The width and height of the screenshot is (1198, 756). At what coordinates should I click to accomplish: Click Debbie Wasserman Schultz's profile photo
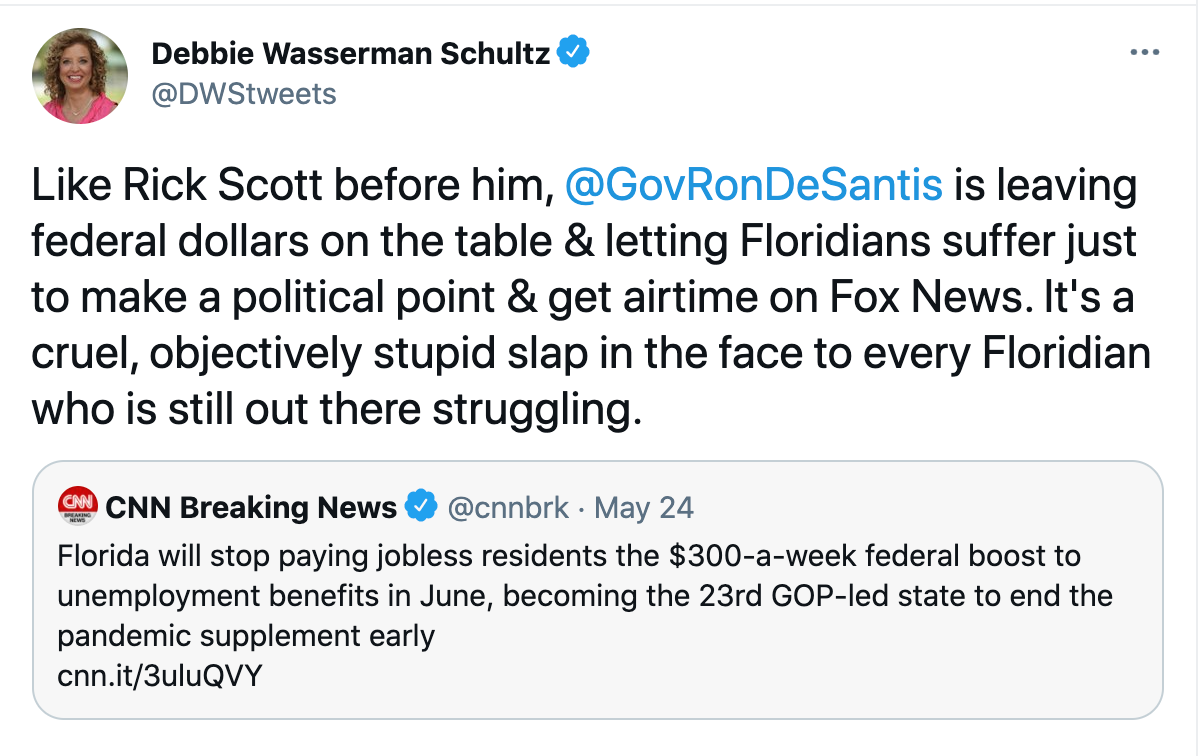point(80,76)
